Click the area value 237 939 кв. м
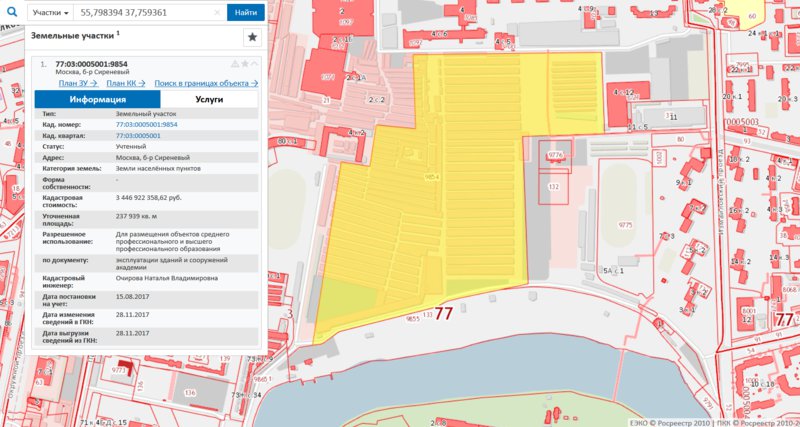 138,216
